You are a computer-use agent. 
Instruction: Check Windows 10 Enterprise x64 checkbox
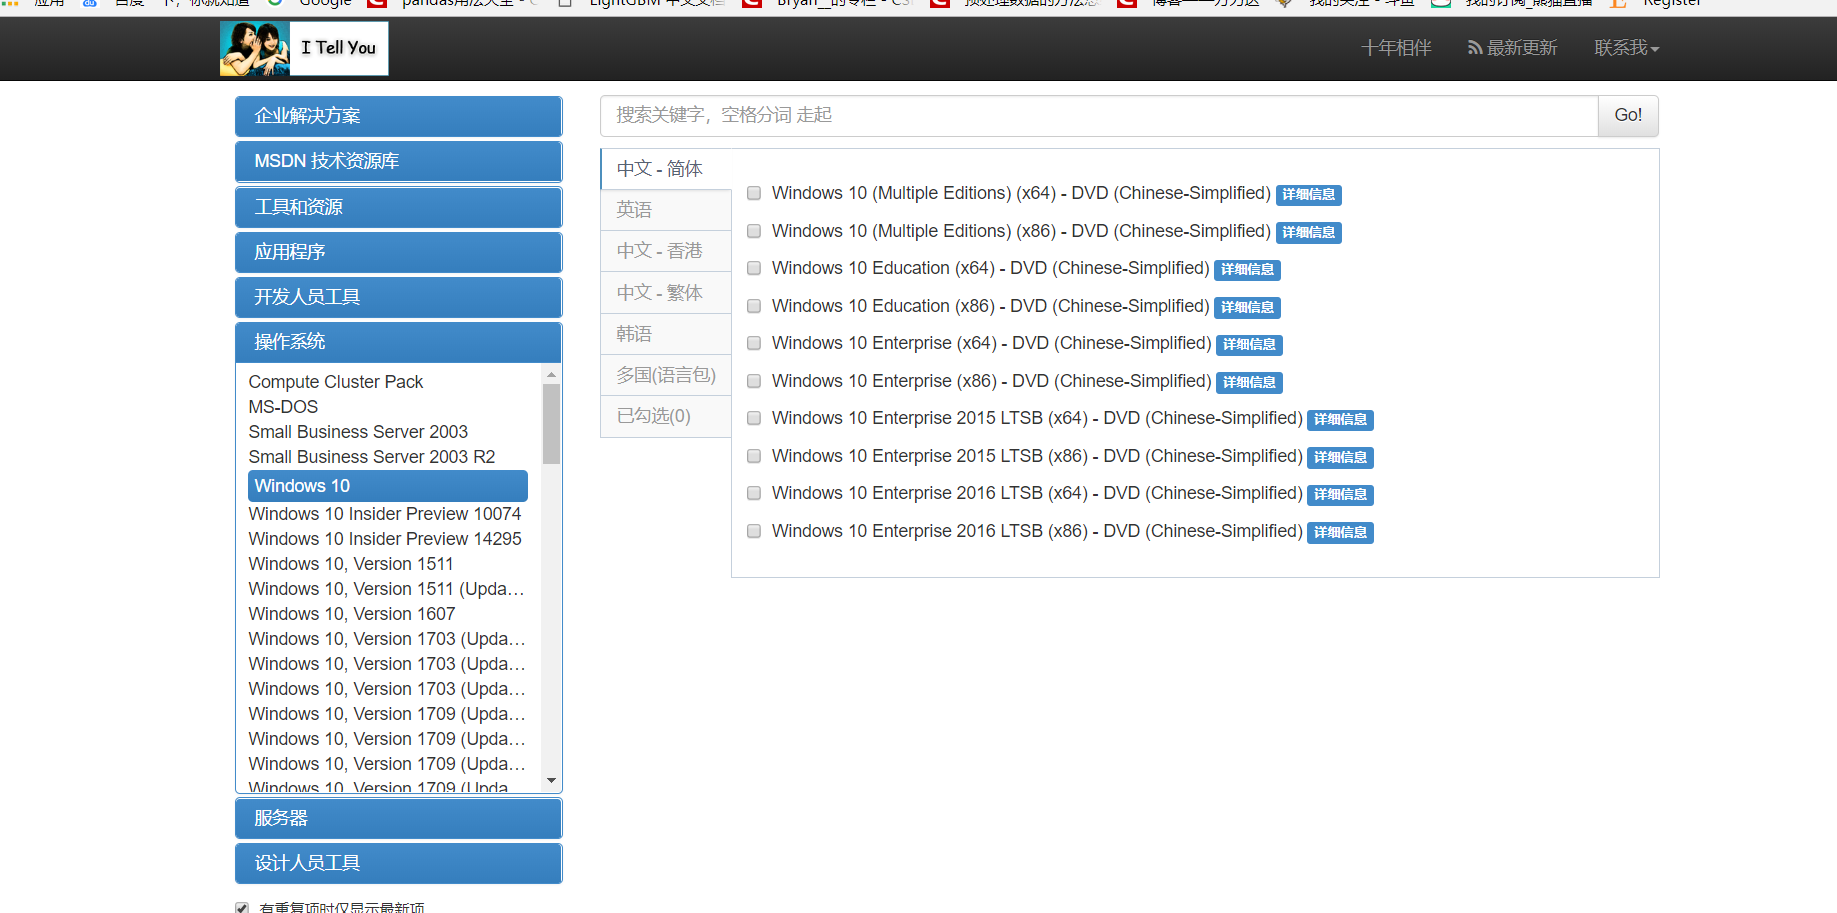click(x=754, y=343)
